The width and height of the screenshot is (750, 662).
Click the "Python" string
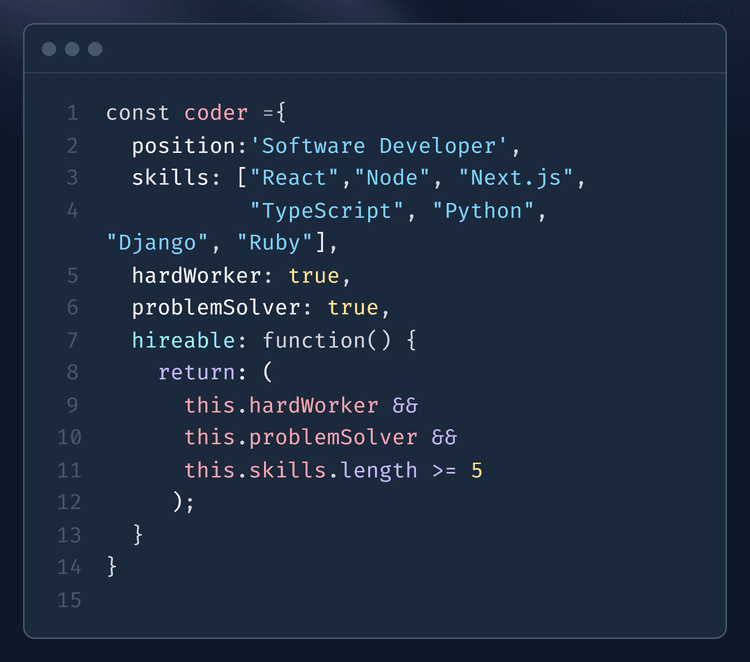click(483, 211)
